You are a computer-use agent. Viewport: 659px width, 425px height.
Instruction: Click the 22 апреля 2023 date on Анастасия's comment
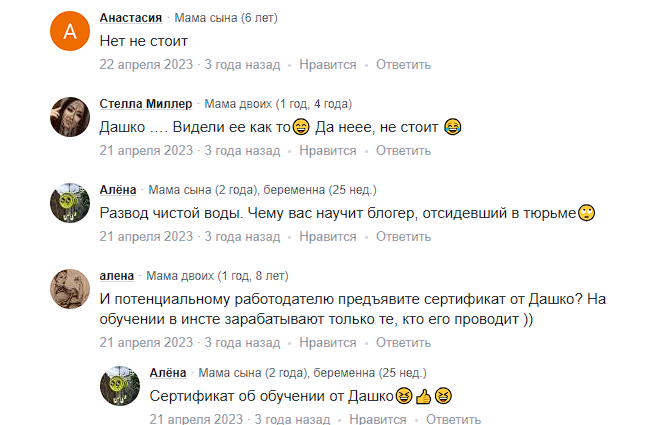(x=146, y=65)
